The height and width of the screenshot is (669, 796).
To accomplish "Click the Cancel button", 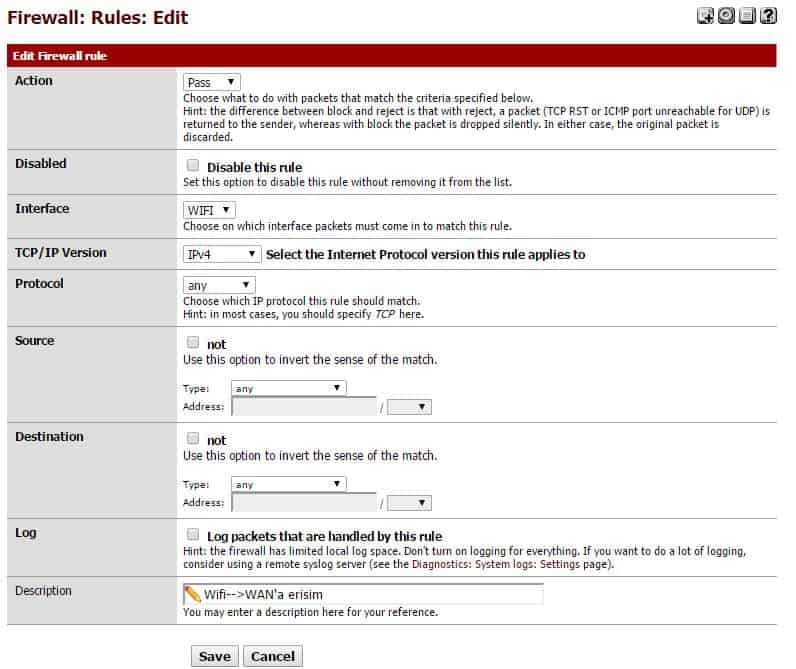I will point(272,656).
